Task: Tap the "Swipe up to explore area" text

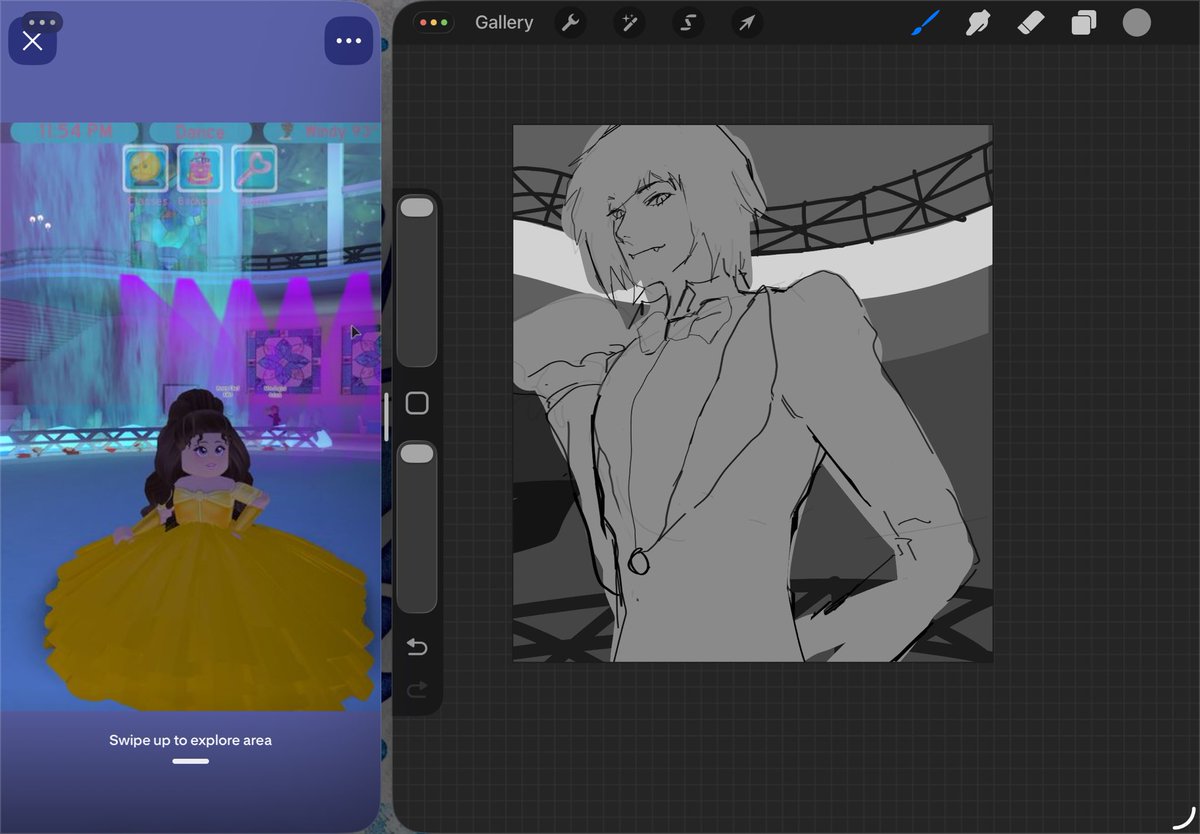Action: pyautogui.click(x=190, y=740)
